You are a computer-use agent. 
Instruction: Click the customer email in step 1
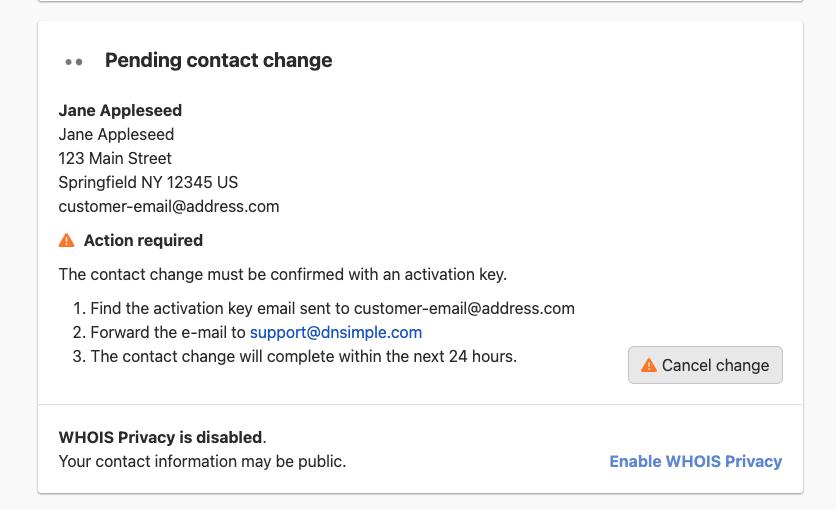[464, 308]
